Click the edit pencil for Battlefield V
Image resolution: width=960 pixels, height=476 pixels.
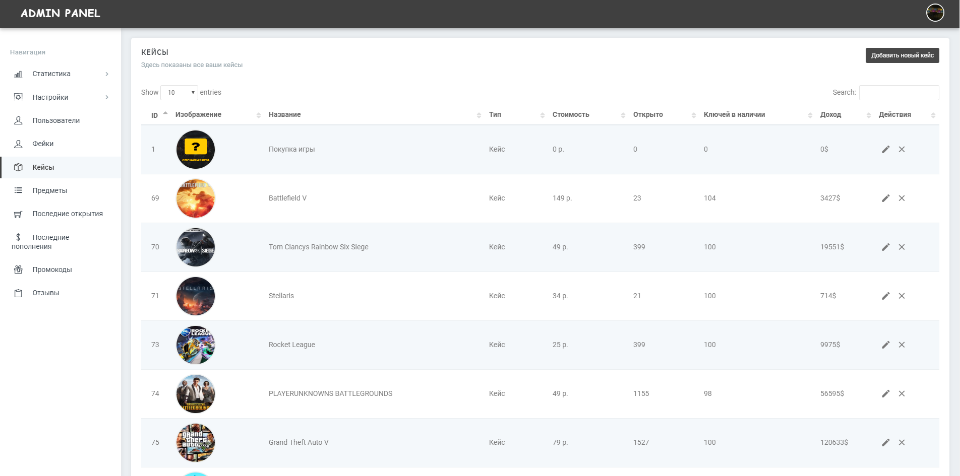[885, 198]
